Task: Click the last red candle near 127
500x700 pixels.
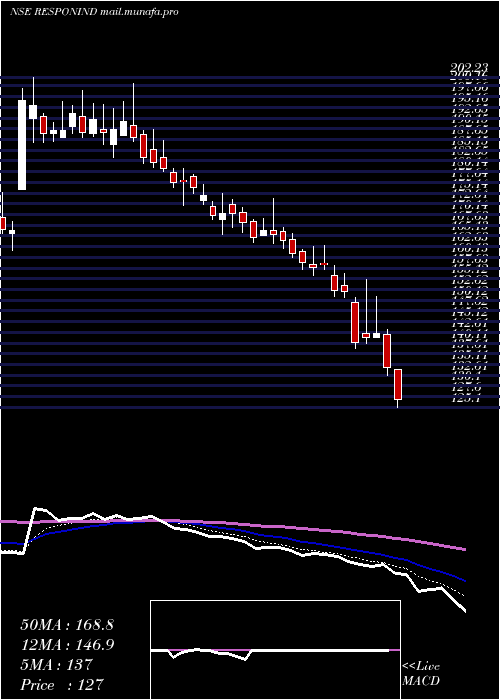Action: pos(398,384)
